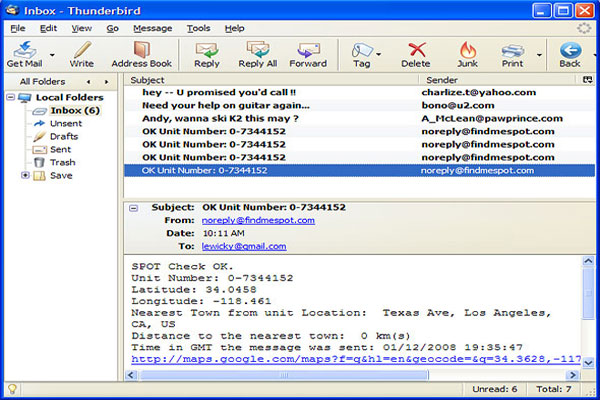The width and height of the screenshot is (600, 400).
Task: Select sender charlize.t@yahoo.com
Action: (479, 92)
